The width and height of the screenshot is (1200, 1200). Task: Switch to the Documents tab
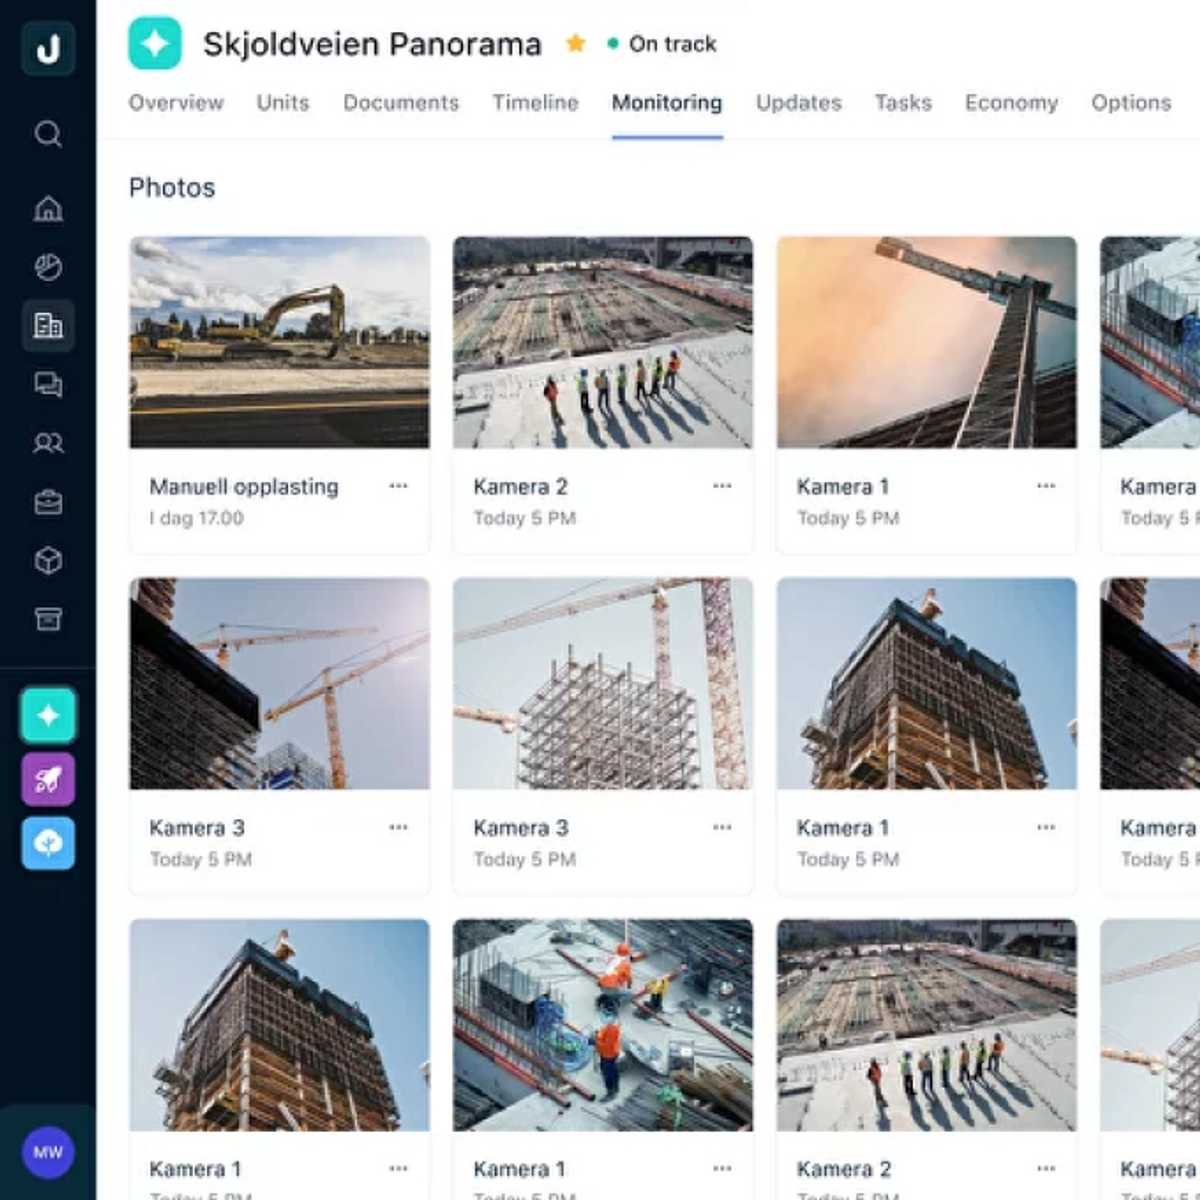click(x=401, y=102)
